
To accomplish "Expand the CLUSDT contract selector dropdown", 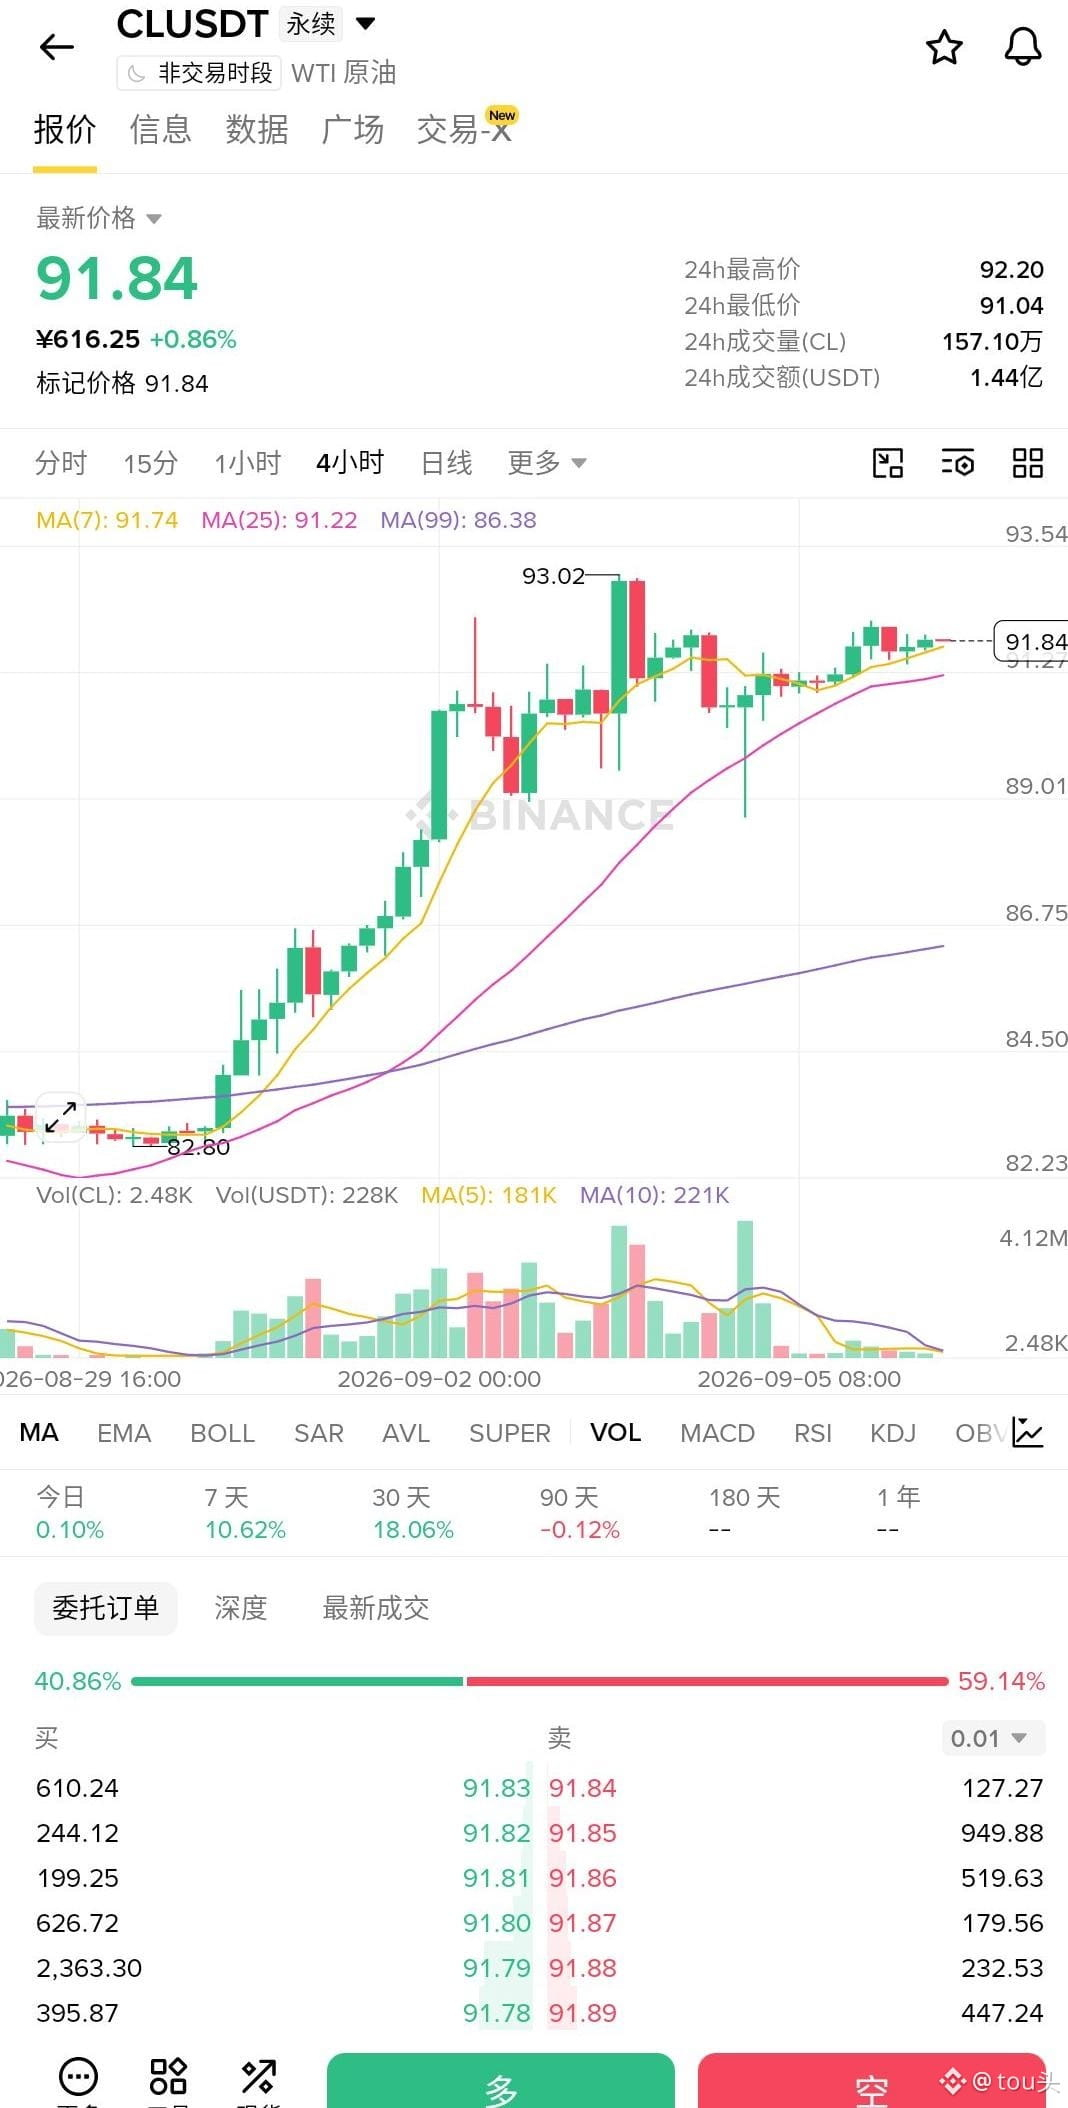I will coord(366,23).
